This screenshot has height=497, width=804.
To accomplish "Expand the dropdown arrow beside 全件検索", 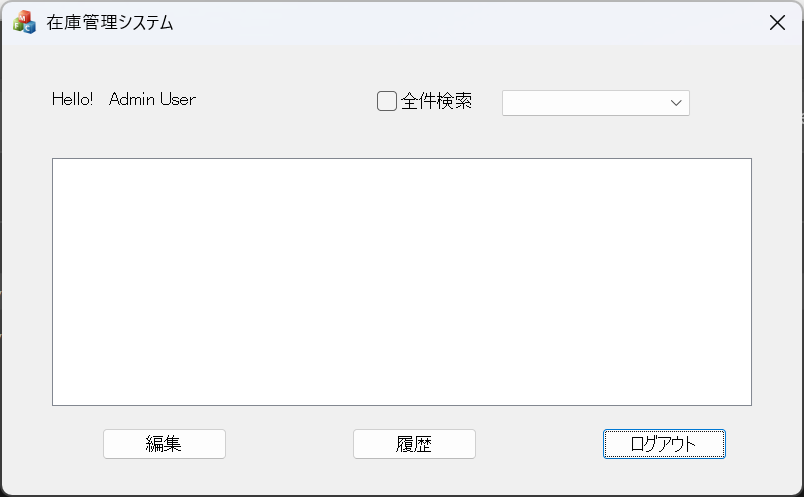I will (x=676, y=103).
